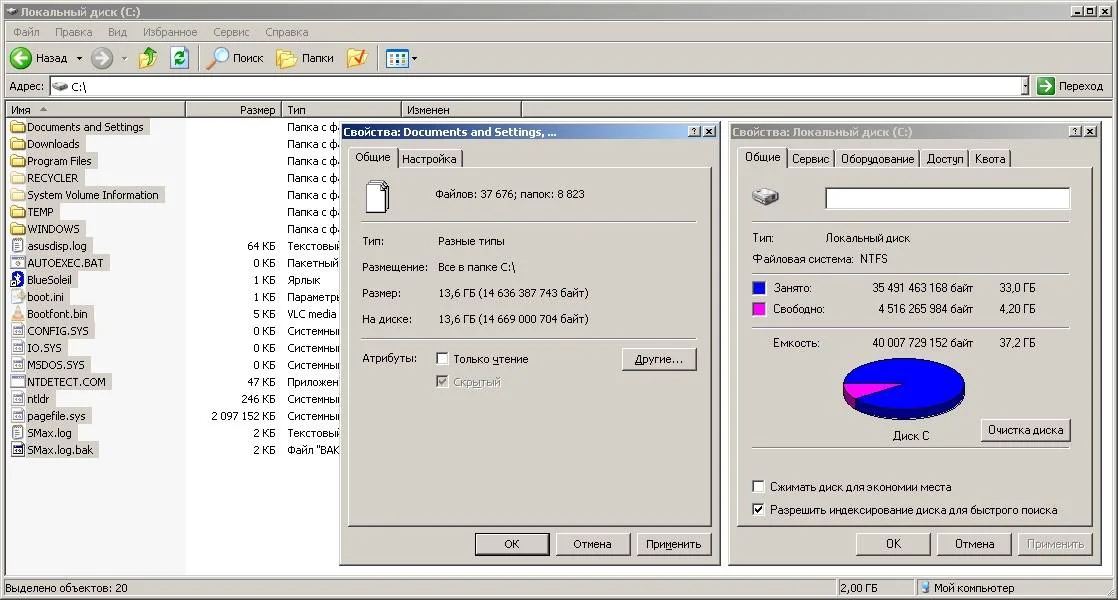1118x600 pixels.
Task: Click the greyed Hidden attribute checkbox
Action: [442, 382]
